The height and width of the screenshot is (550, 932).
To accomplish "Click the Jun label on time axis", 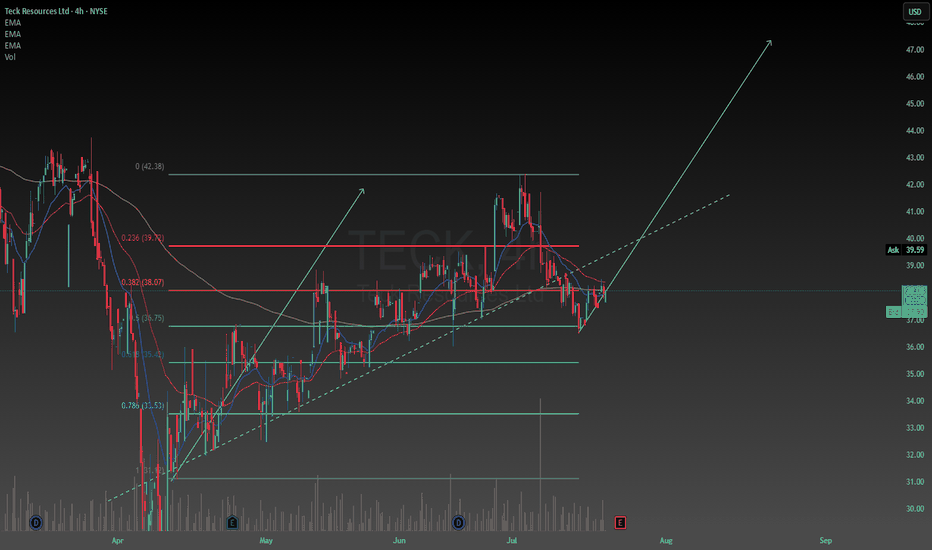I will coord(399,540).
